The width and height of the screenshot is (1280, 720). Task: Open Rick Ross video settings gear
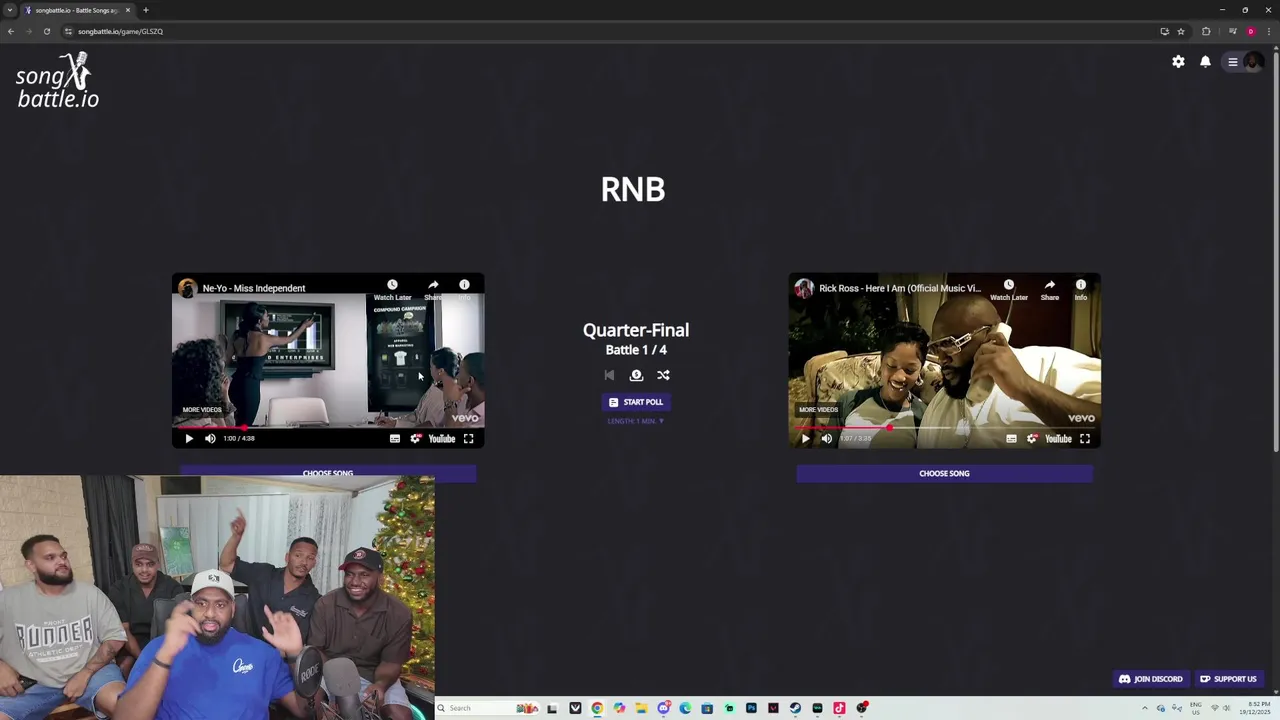(x=1032, y=438)
